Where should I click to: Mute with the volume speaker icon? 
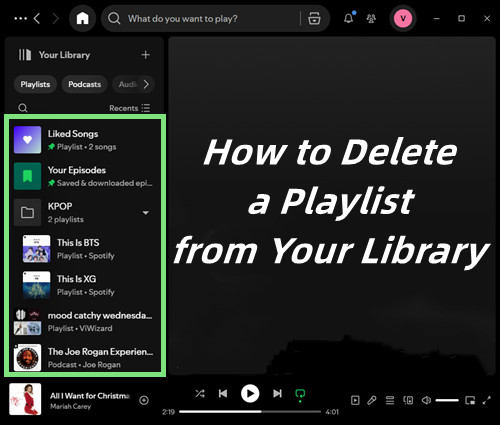tap(426, 400)
